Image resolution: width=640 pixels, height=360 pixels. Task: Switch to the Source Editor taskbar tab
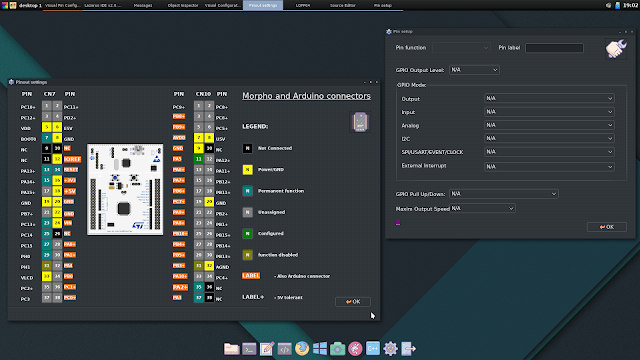point(342,5)
